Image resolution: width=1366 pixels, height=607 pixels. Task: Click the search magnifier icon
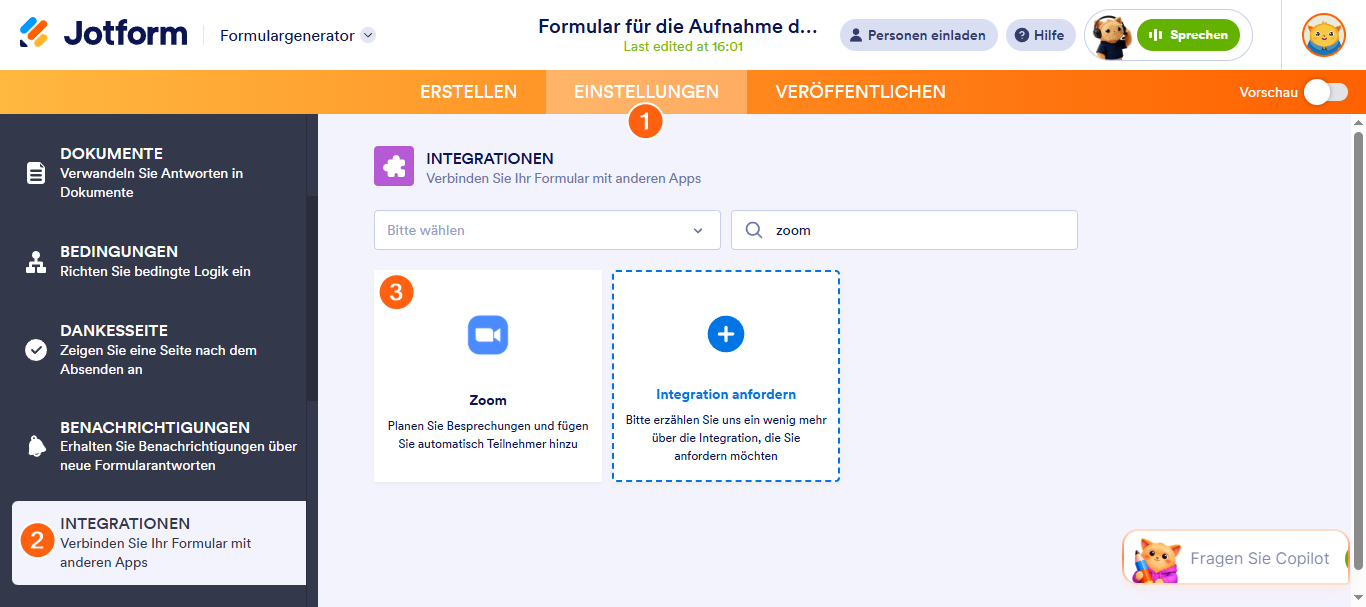click(x=754, y=230)
